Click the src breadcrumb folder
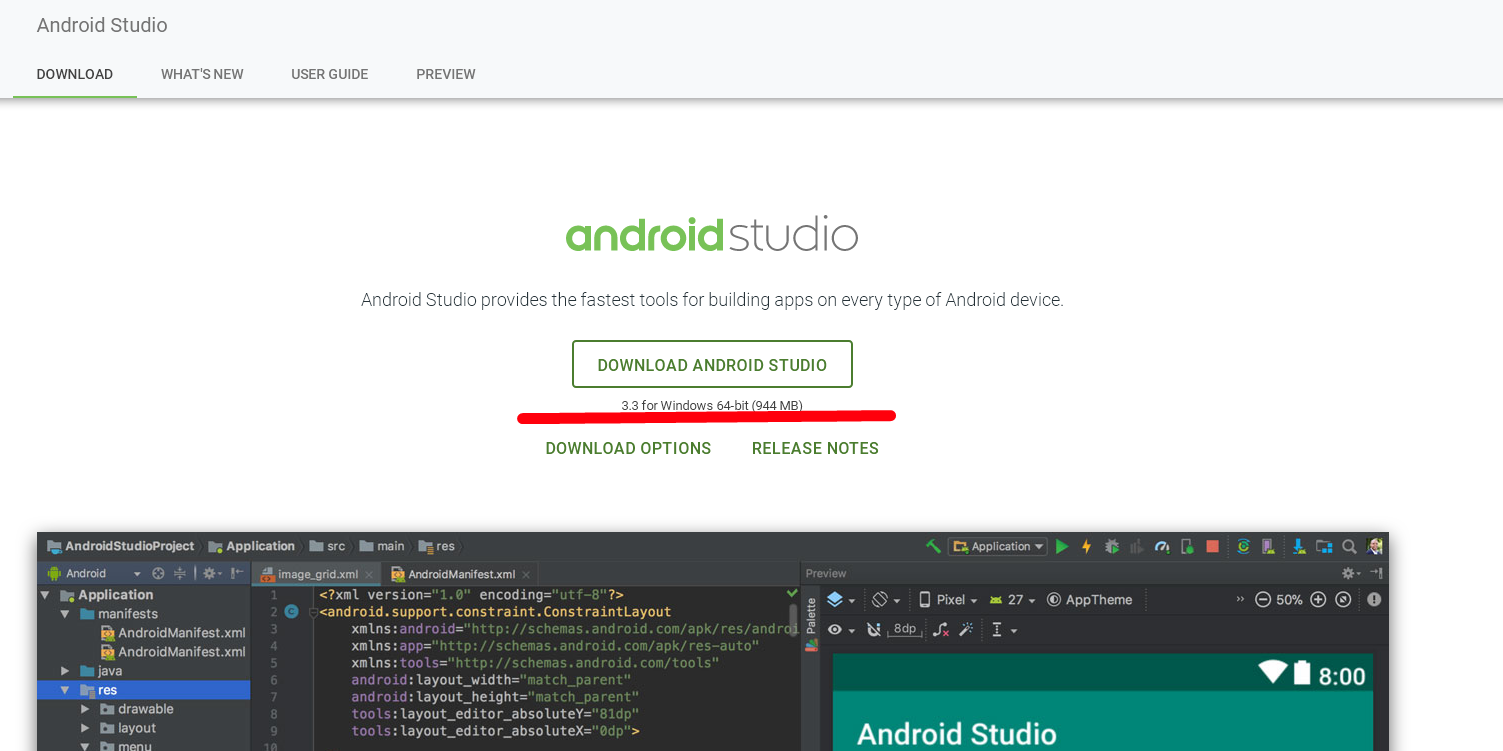This screenshot has height=751, width=1503. tap(327, 546)
